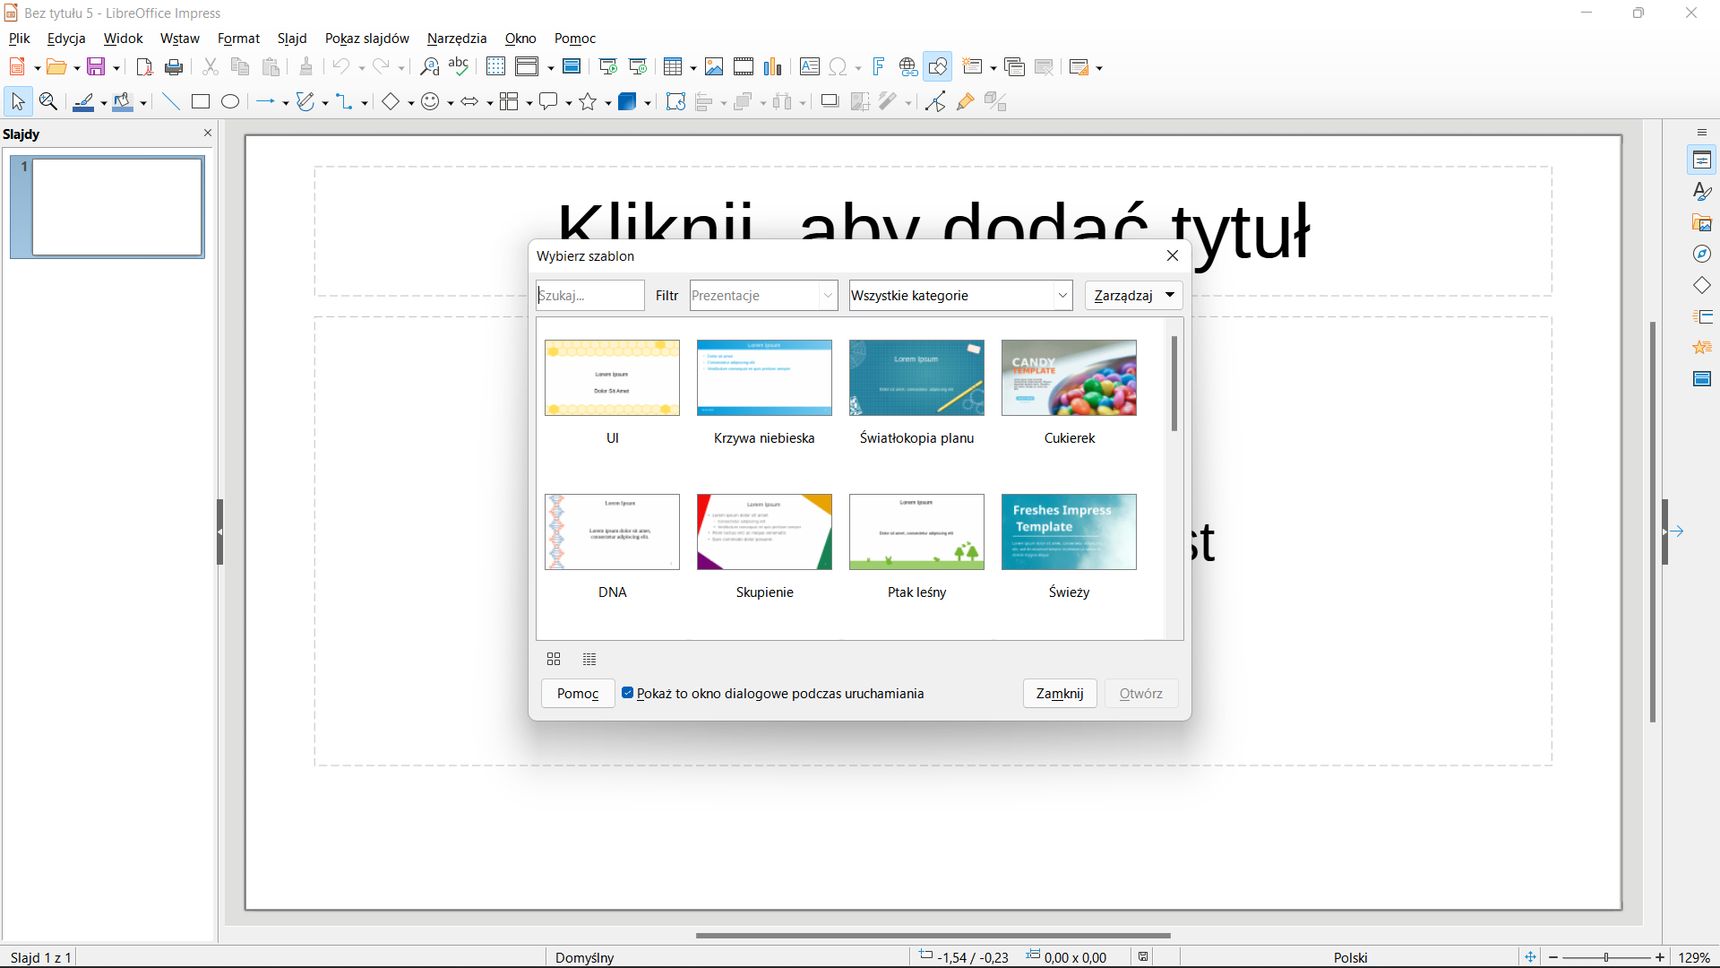Select the Cukierek template thumbnail
The height and width of the screenshot is (968, 1720).
(x=1069, y=378)
